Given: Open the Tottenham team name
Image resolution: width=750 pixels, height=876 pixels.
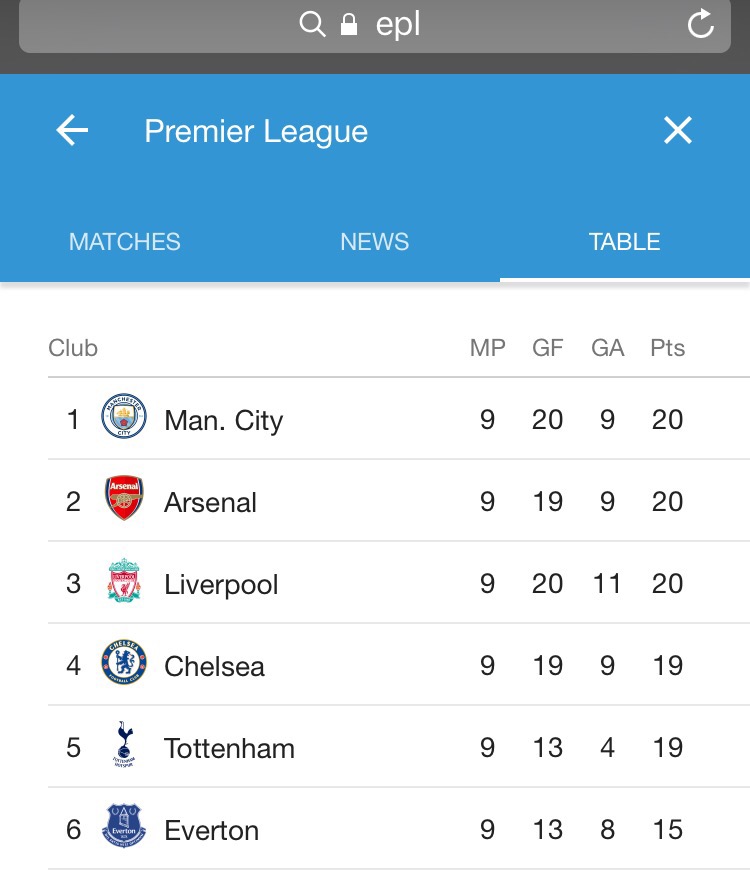Looking at the screenshot, I should [x=229, y=748].
